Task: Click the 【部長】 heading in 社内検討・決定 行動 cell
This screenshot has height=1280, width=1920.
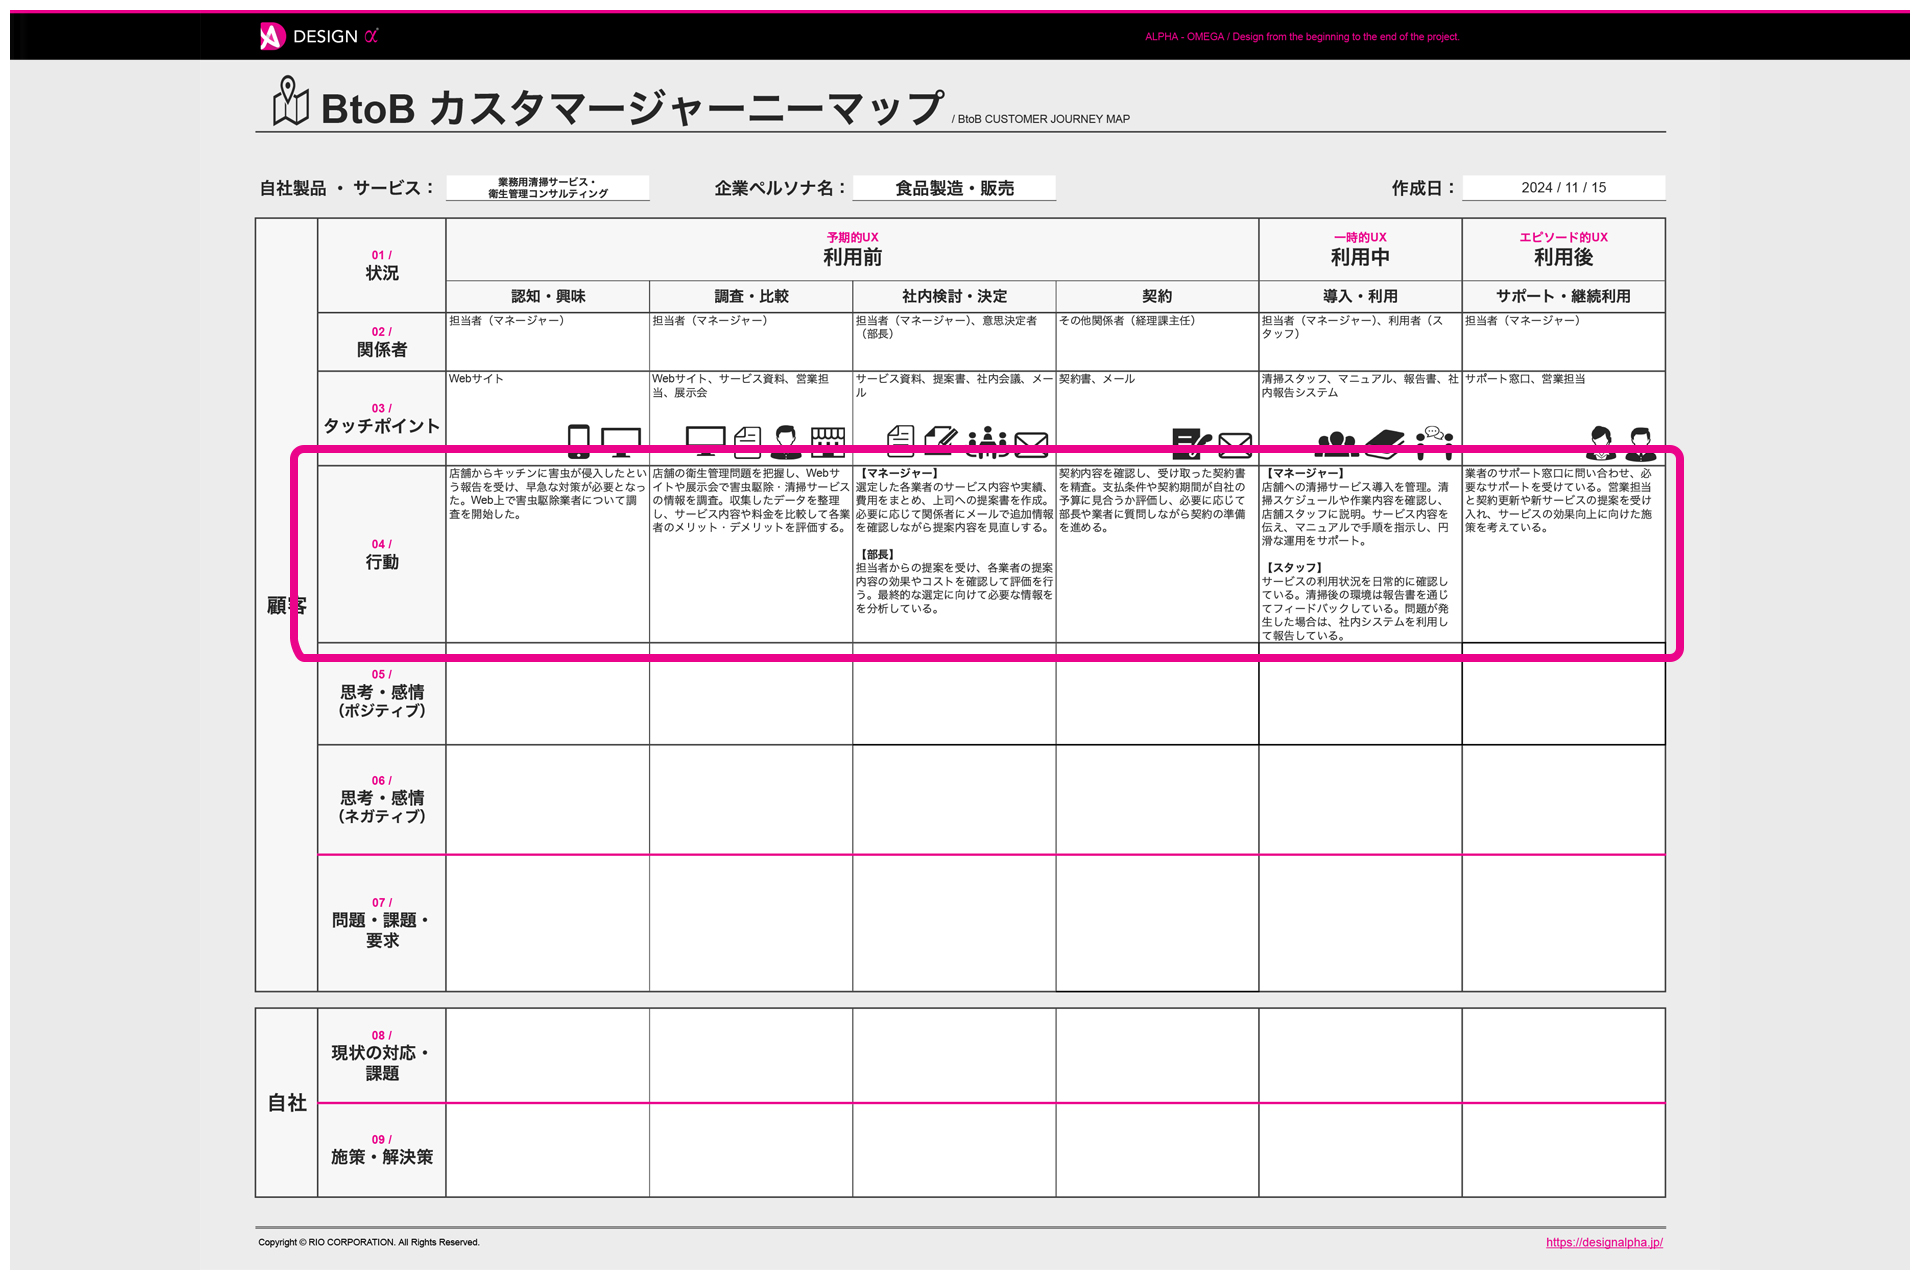Action: tap(876, 554)
